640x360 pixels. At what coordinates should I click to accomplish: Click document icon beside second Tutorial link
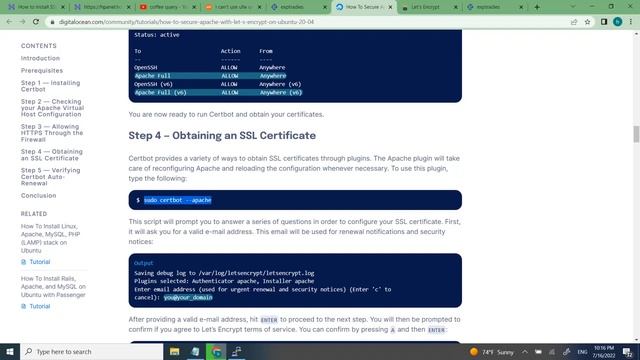tap(24, 306)
